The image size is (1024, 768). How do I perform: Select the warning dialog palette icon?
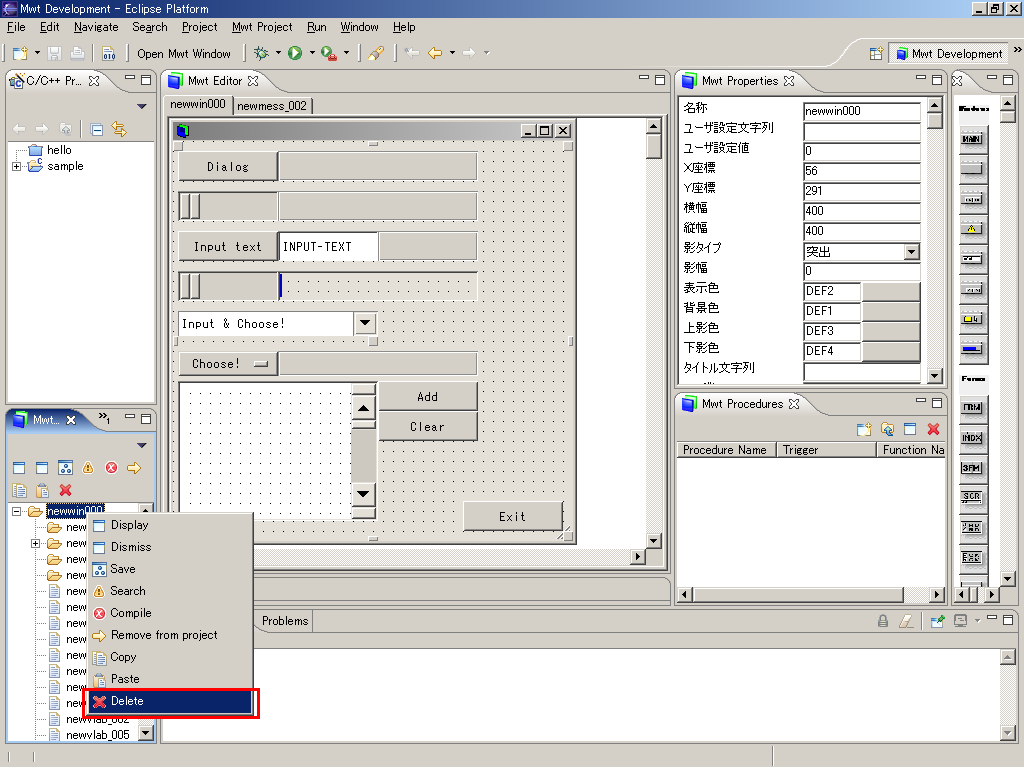pos(972,229)
